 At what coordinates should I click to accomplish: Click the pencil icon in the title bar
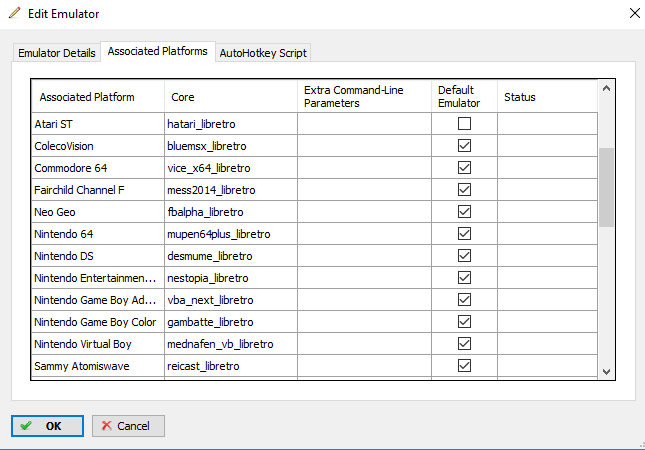pyautogui.click(x=14, y=13)
